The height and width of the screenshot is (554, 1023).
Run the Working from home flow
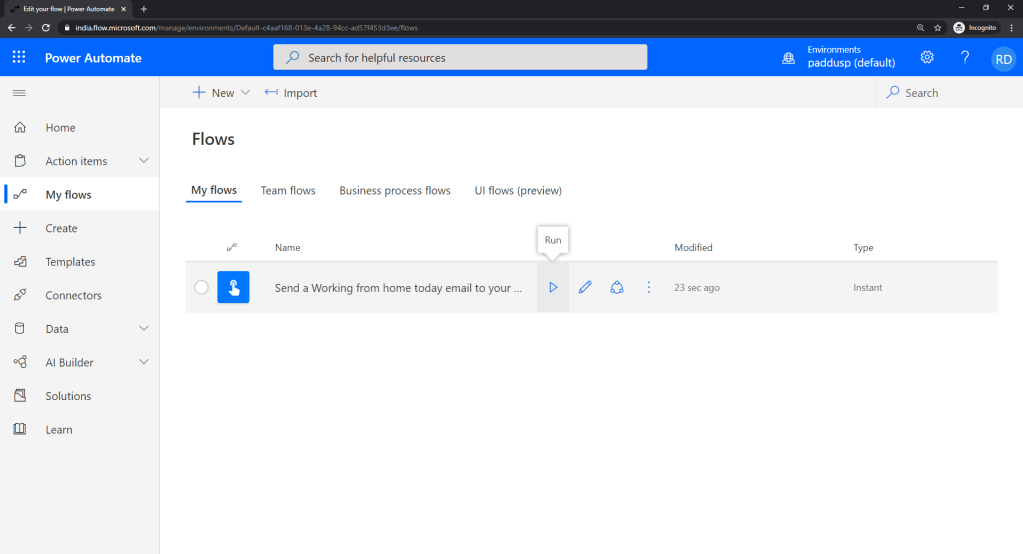pos(553,288)
